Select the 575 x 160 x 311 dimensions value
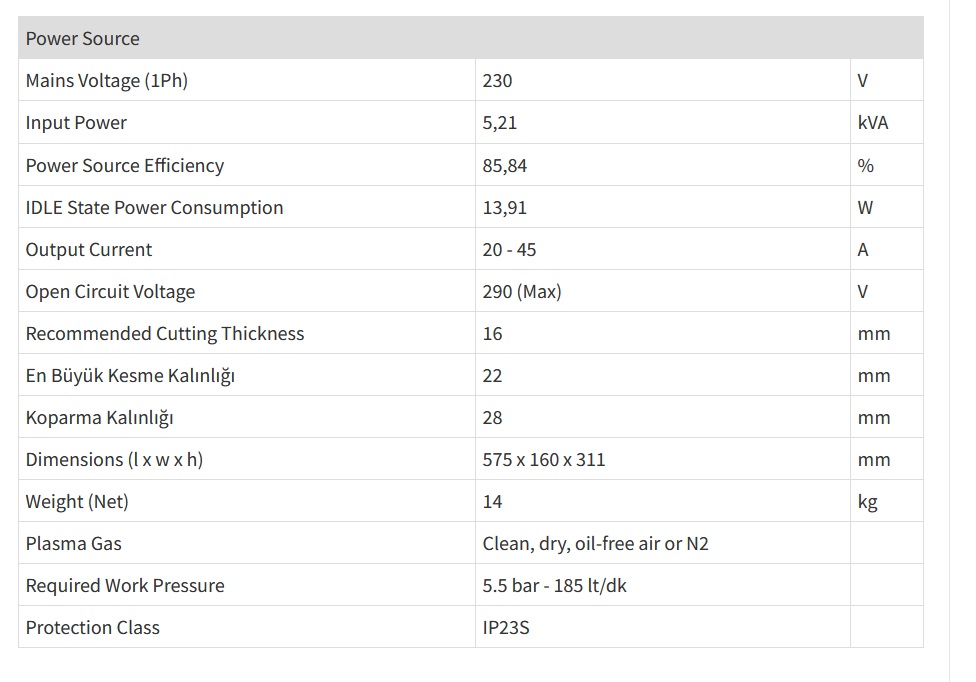The height and width of the screenshot is (682, 976). tap(544, 459)
